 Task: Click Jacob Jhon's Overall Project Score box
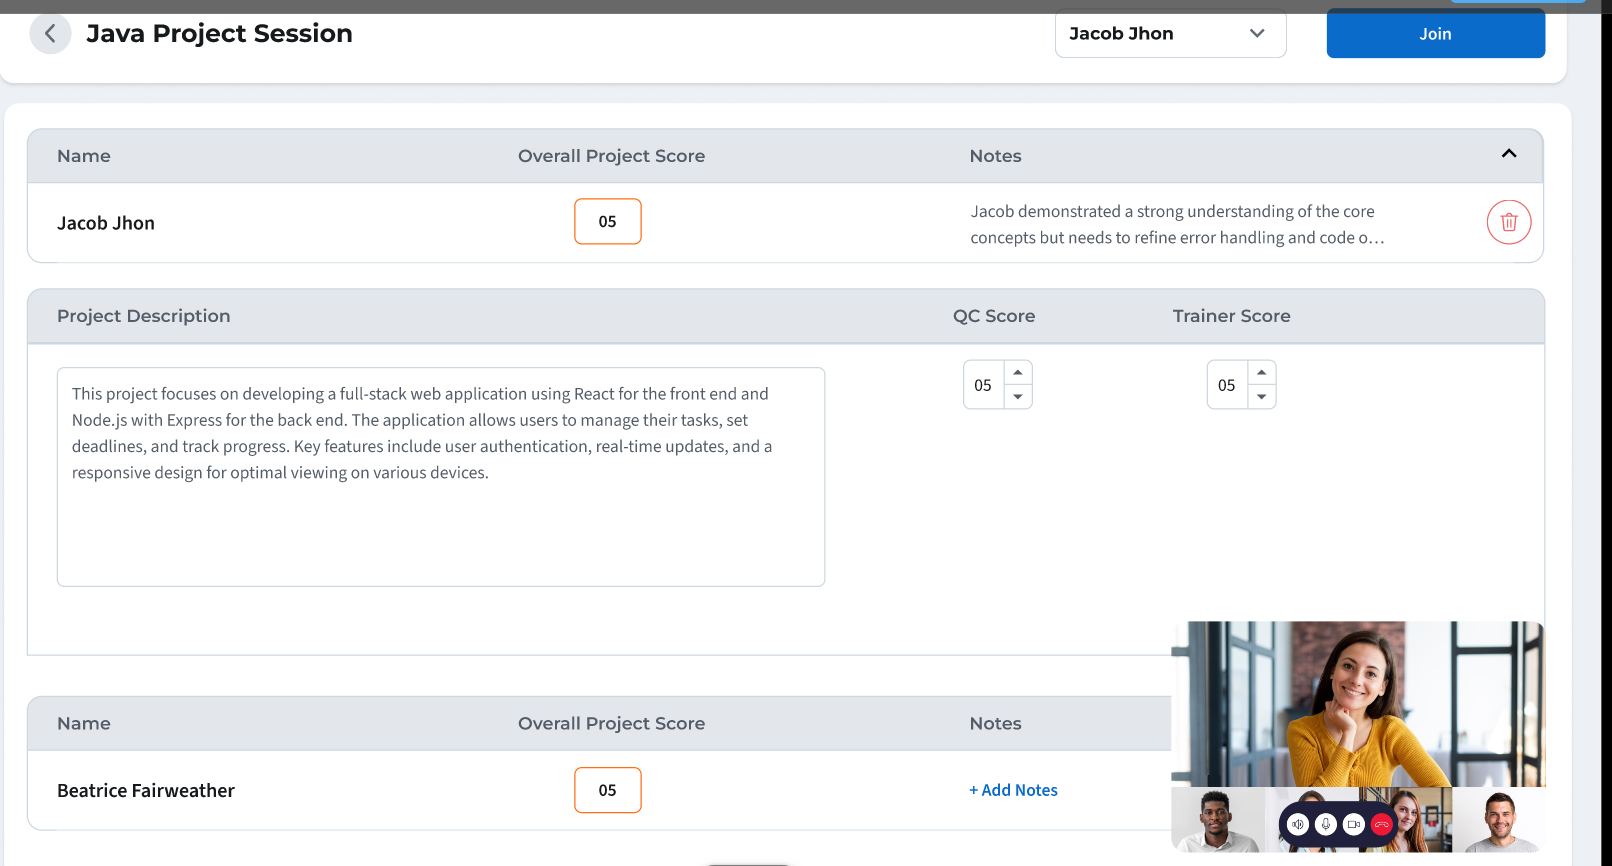608,222
